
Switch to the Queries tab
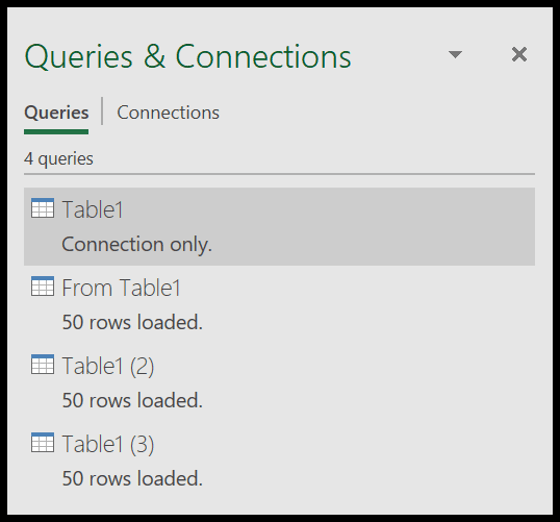[x=56, y=113]
